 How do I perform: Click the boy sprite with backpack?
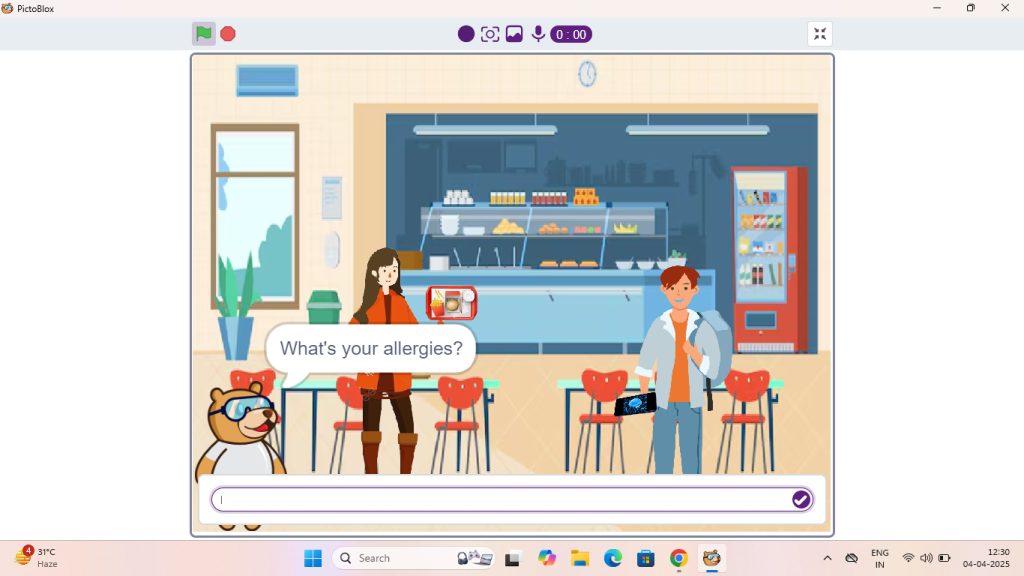pos(681,370)
